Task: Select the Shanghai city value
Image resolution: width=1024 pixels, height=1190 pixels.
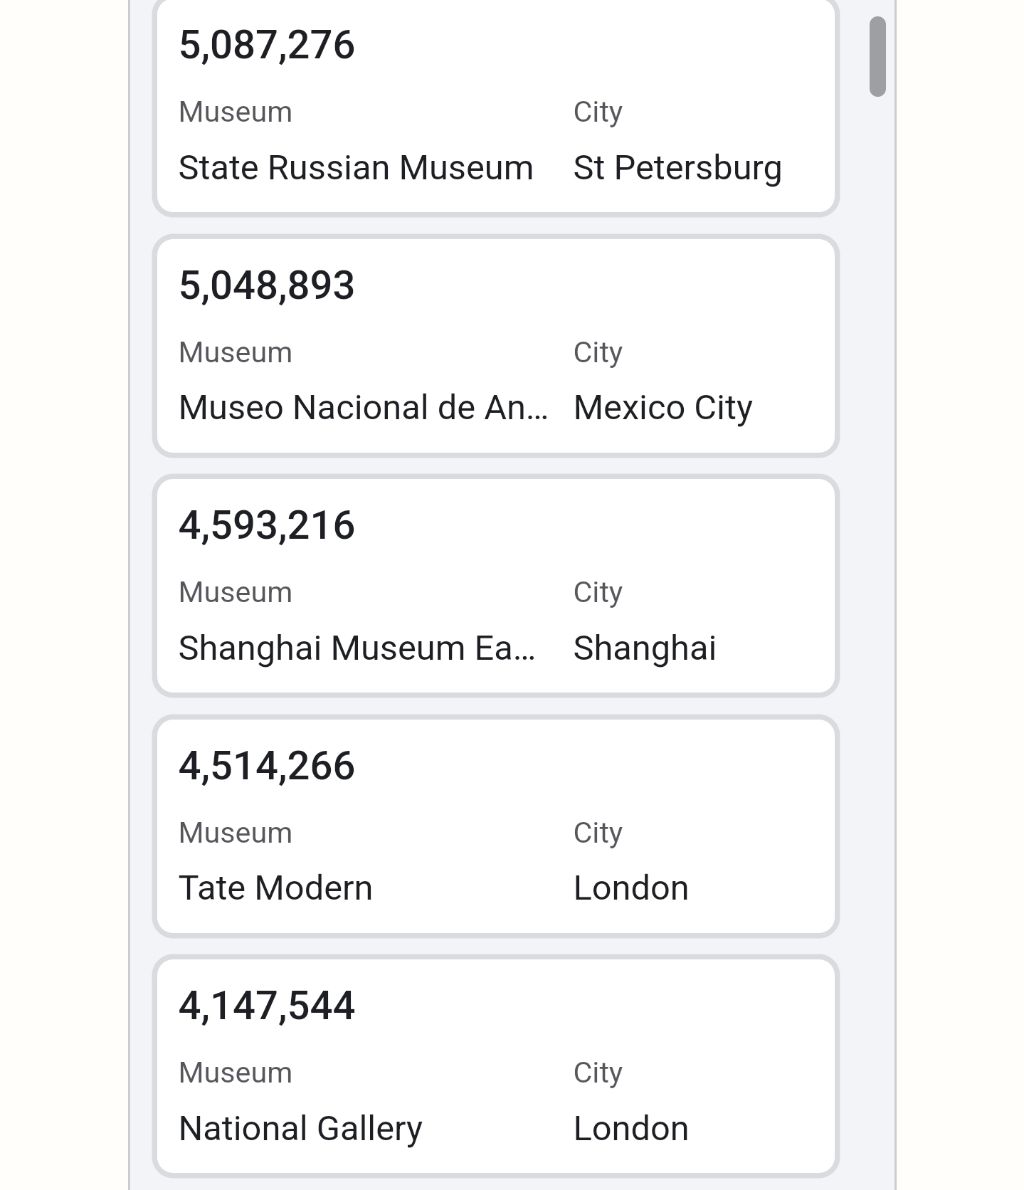Action: (644, 648)
